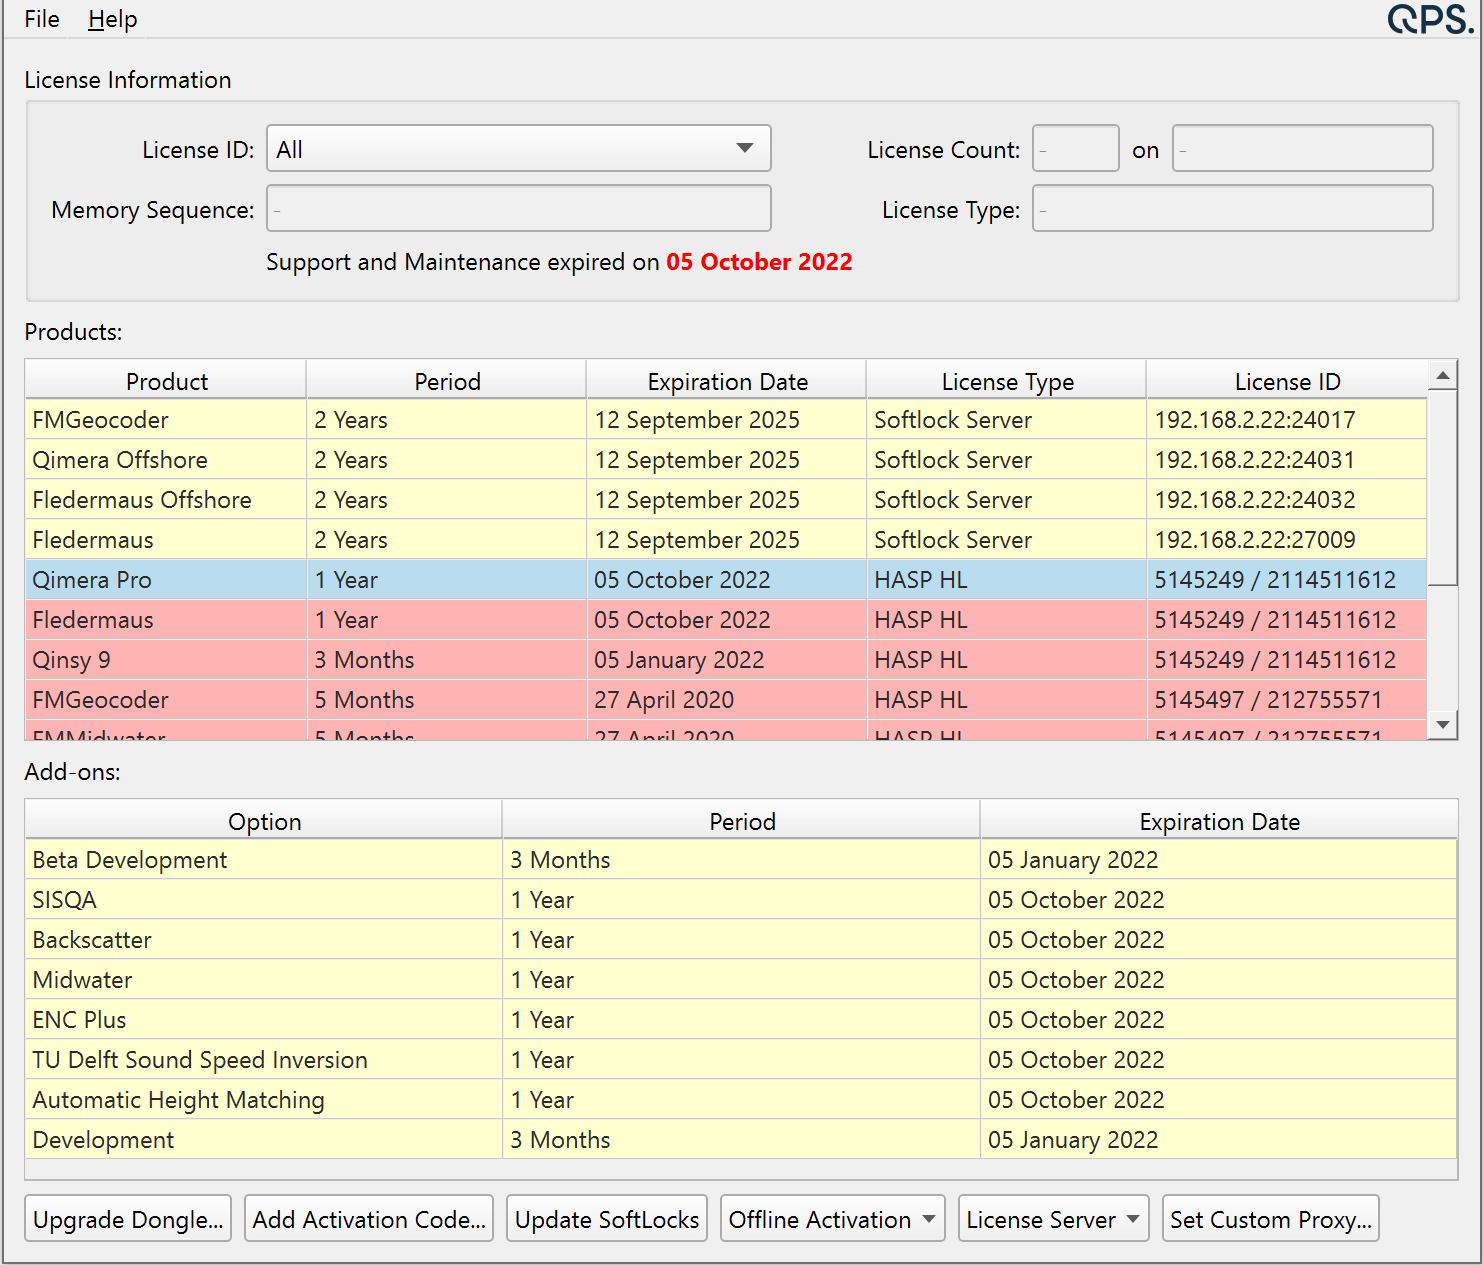Click inside the License Count field

pyautogui.click(x=1075, y=148)
